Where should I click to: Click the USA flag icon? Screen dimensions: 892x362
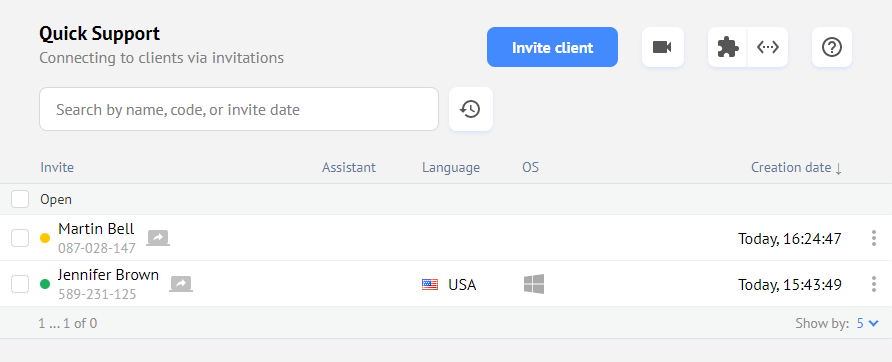[x=430, y=285]
